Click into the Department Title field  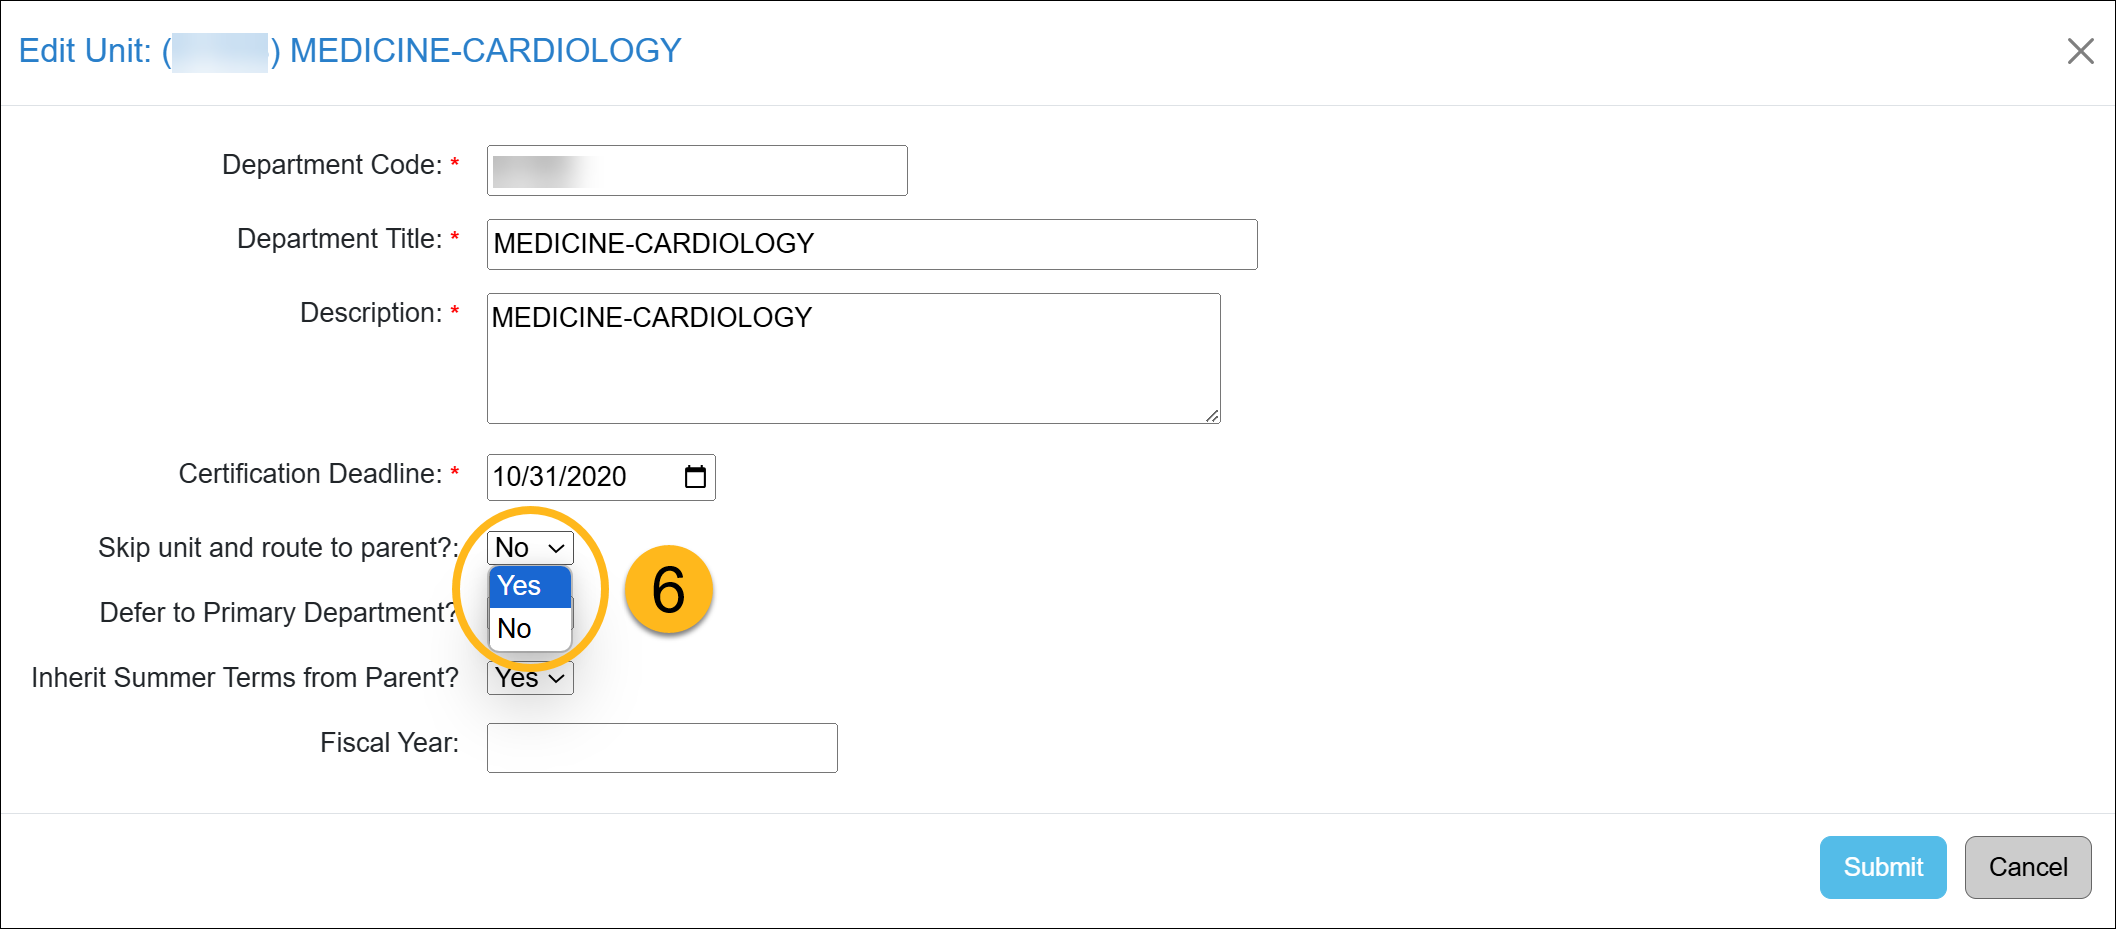(871, 244)
